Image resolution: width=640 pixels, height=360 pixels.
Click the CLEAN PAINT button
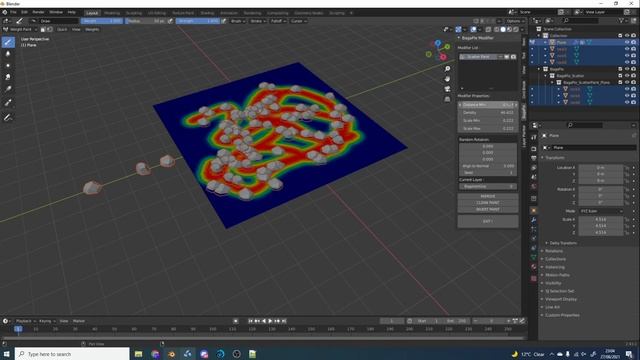coord(488,202)
